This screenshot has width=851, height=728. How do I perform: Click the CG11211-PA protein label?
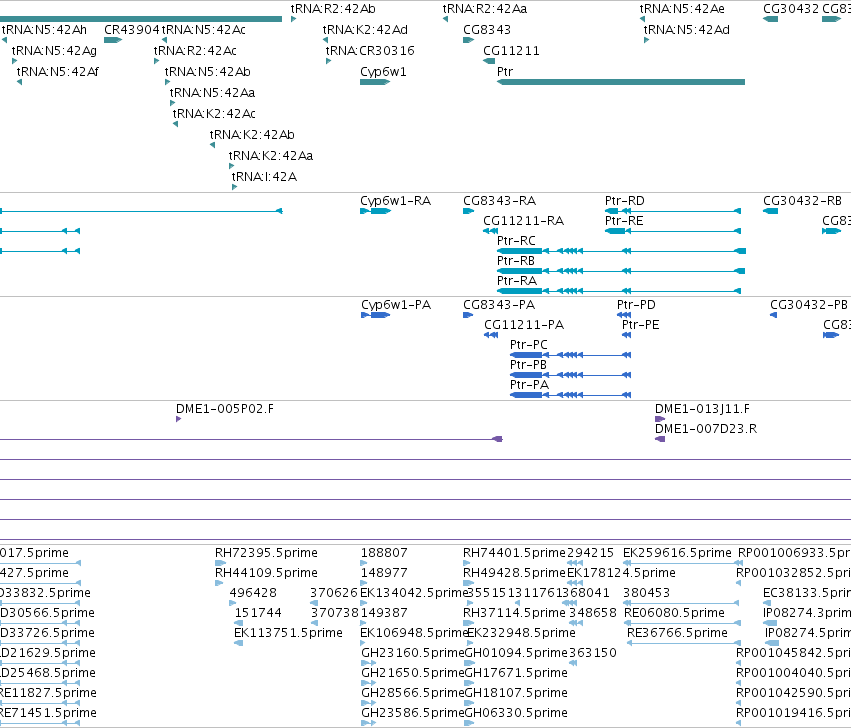(524, 325)
